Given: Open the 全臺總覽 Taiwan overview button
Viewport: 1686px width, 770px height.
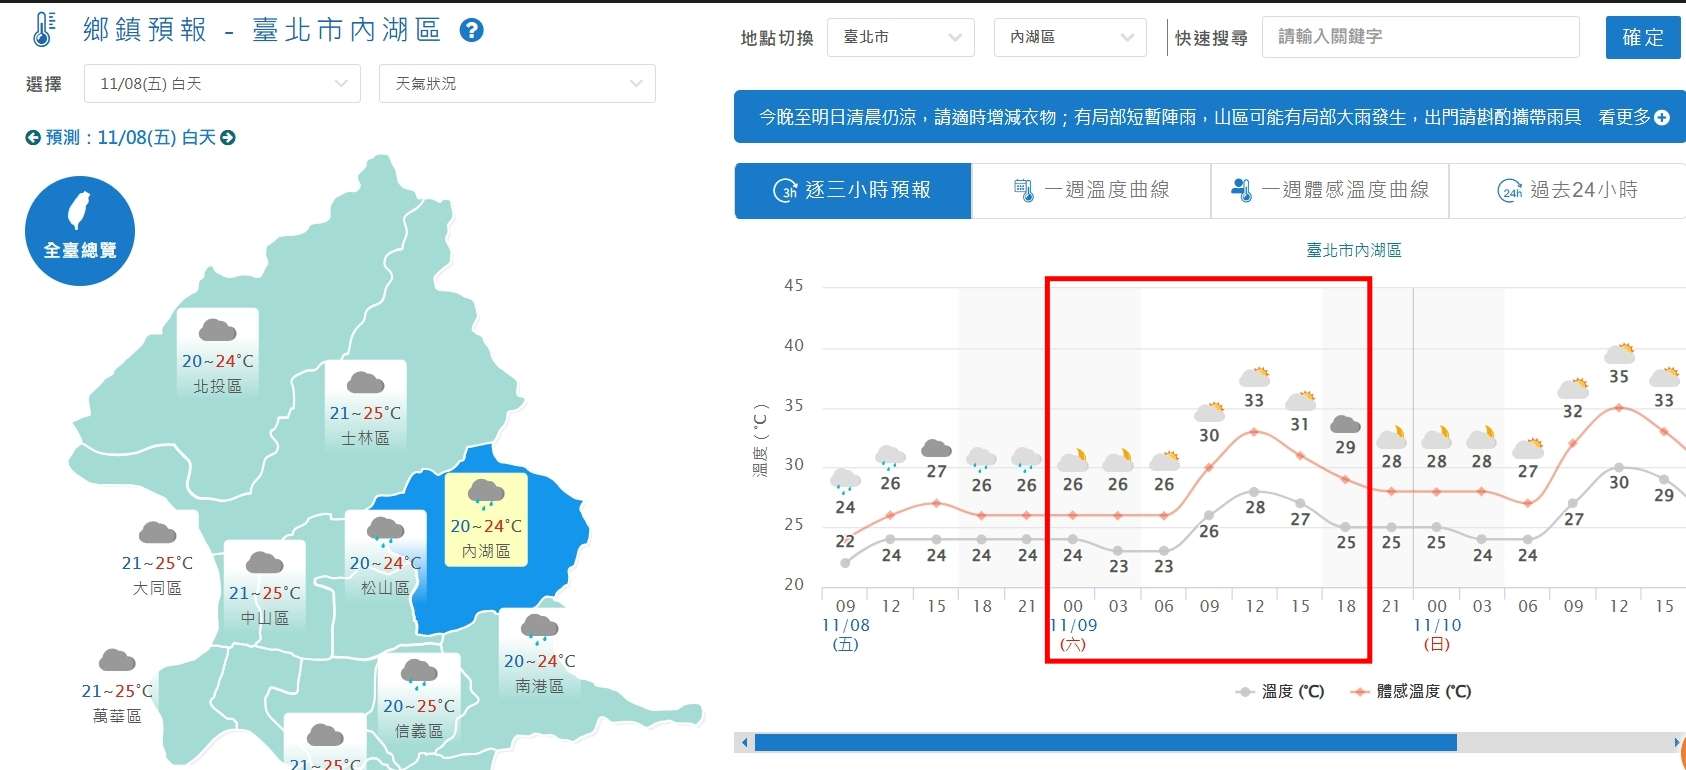Looking at the screenshot, I should coord(80,231).
